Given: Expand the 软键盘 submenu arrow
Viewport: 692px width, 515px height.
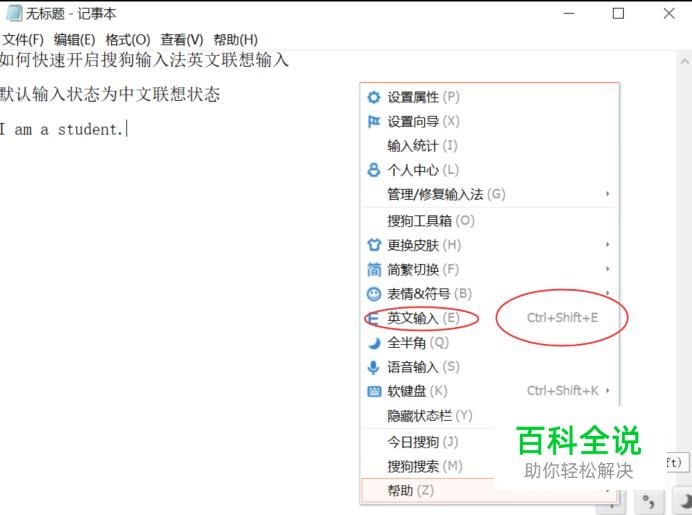Looking at the screenshot, I should pyautogui.click(x=608, y=391).
